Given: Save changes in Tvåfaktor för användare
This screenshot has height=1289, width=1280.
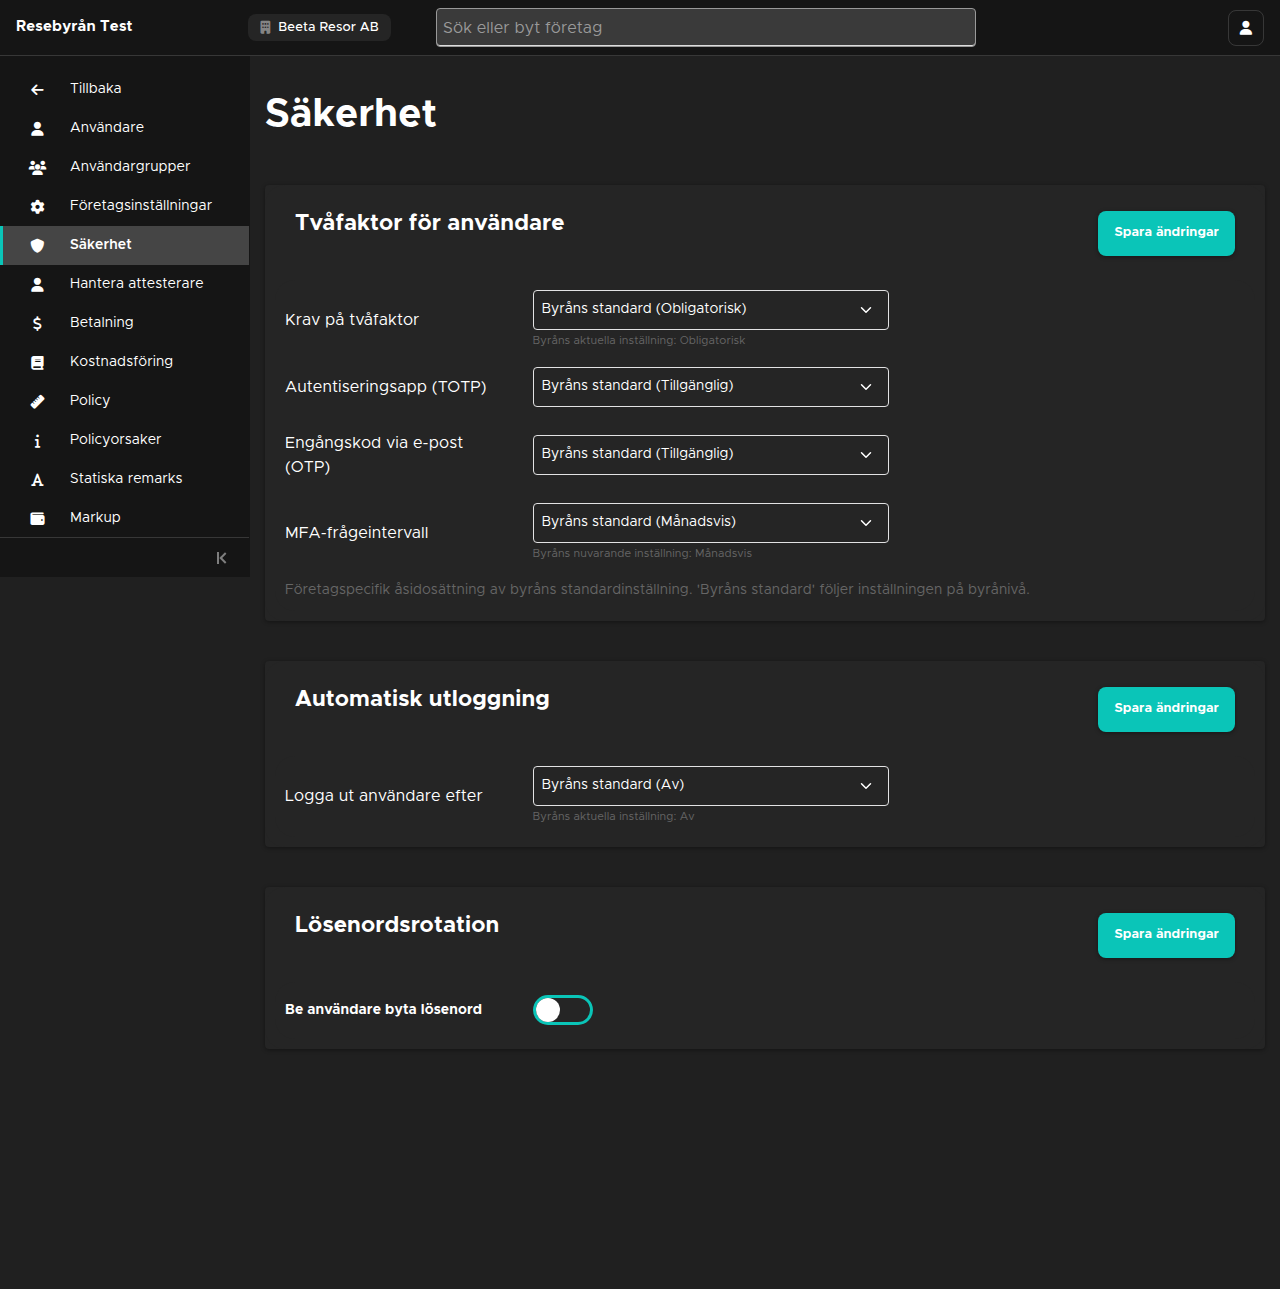Looking at the screenshot, I should (x=1166, y=233).
